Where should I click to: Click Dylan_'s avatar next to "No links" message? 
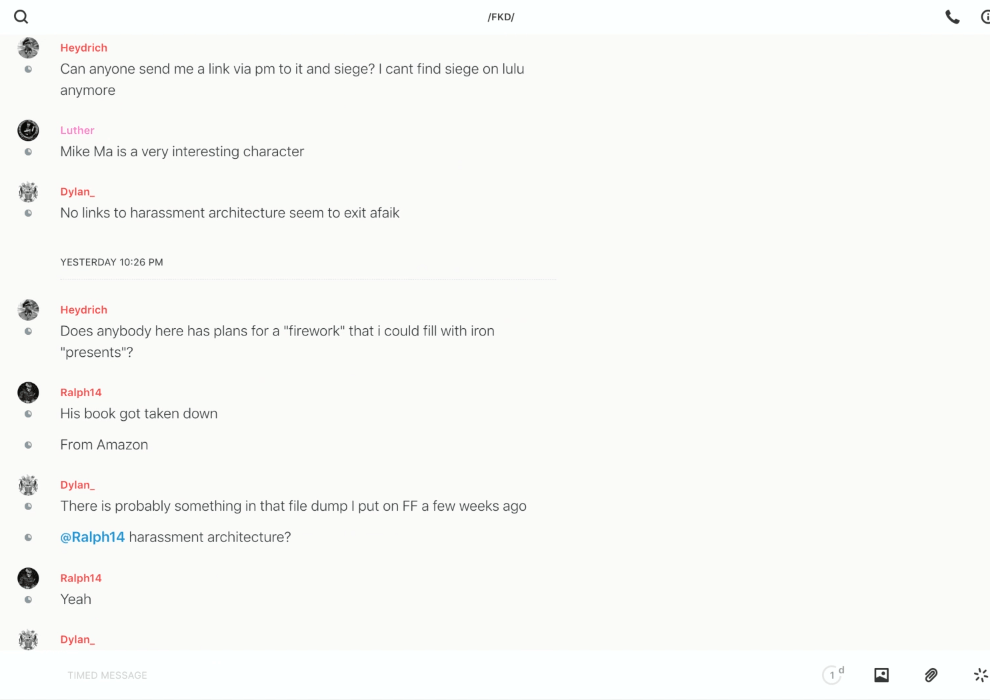(28, 192)
